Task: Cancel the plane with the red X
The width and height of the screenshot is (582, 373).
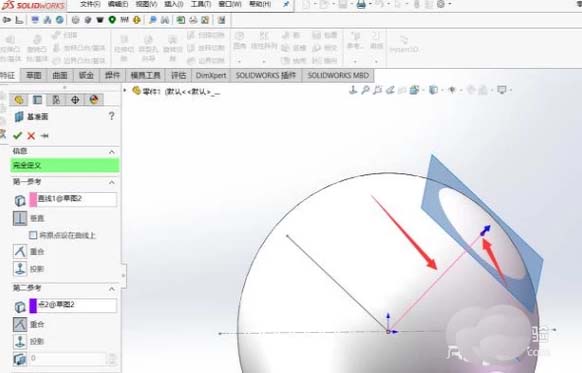Action: click(31, 136)
